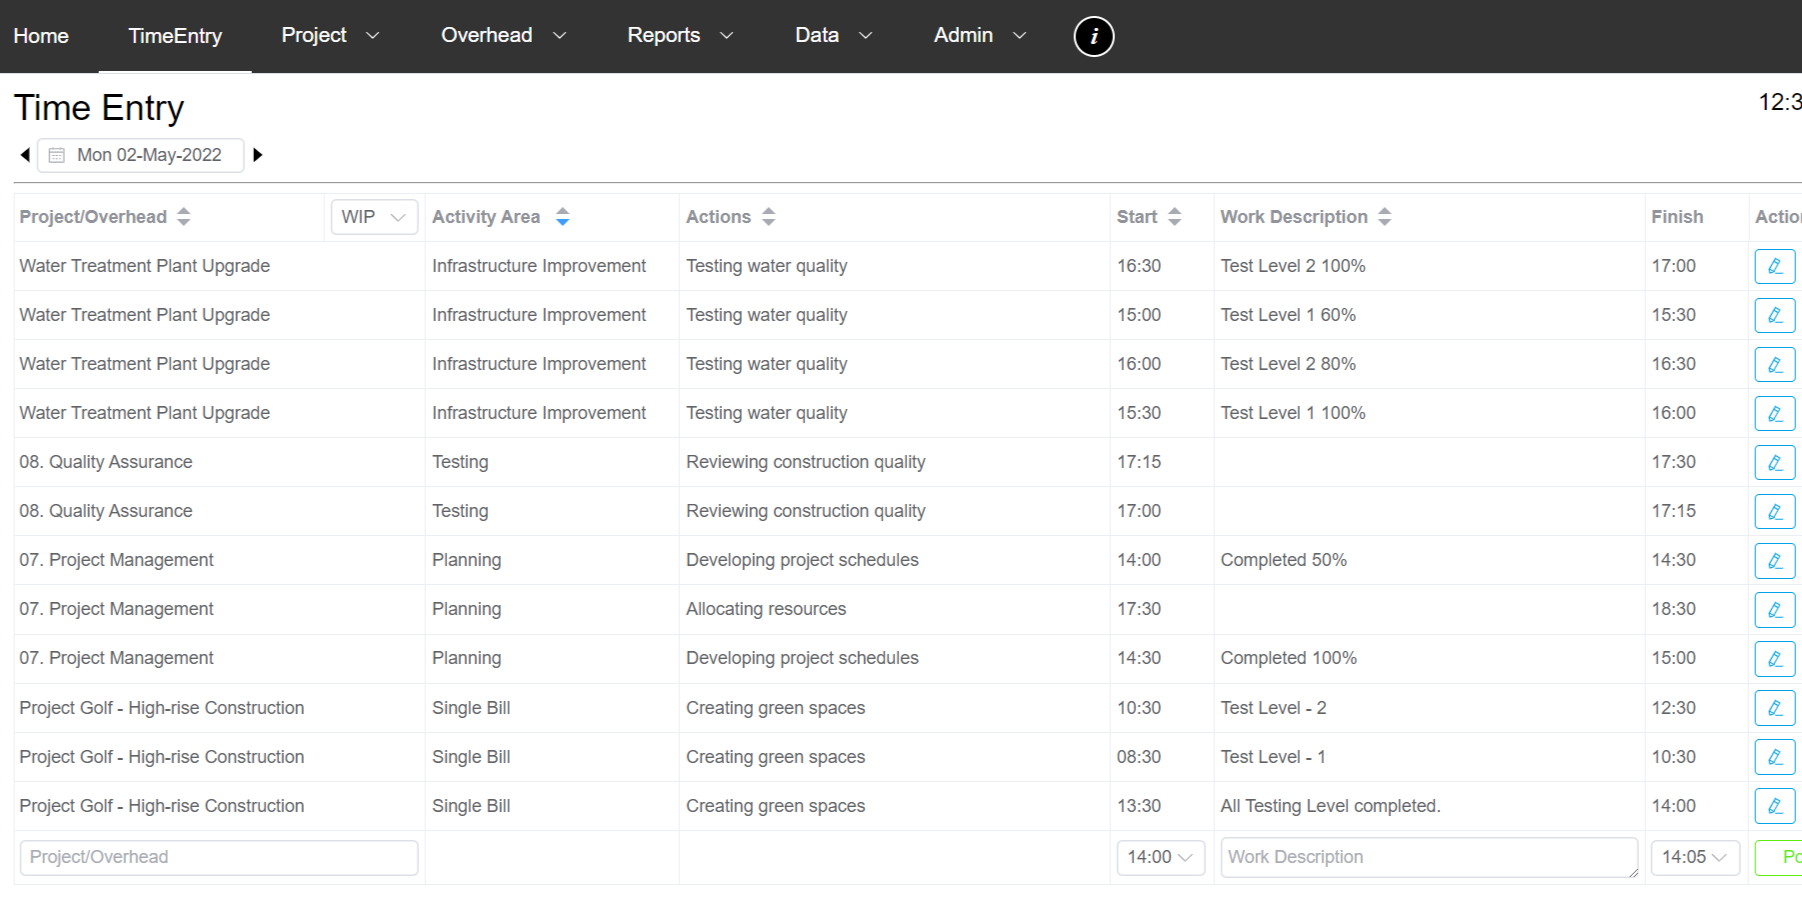Sort by Work Description column
Image resolution: width=1802 pixels, height=901 pixels.
coord(1385,217)
